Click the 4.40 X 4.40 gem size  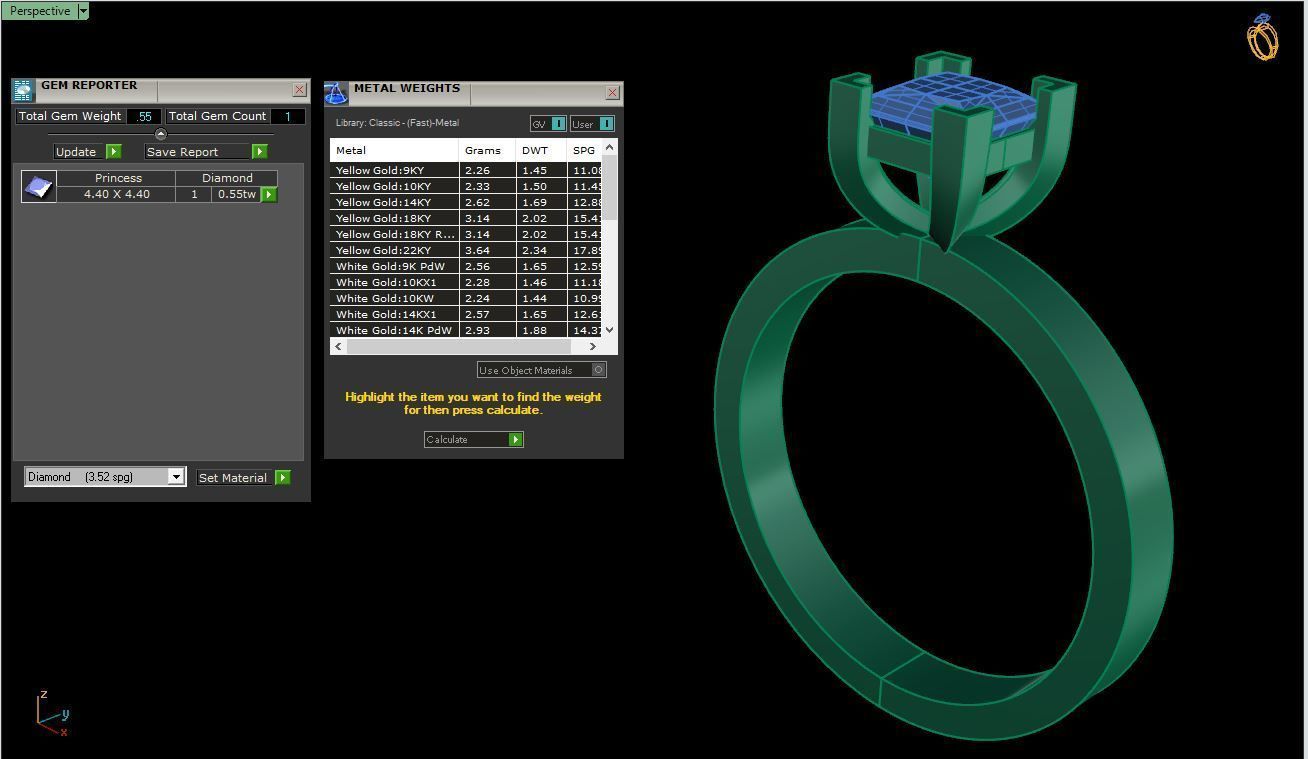tap(117, 194)
